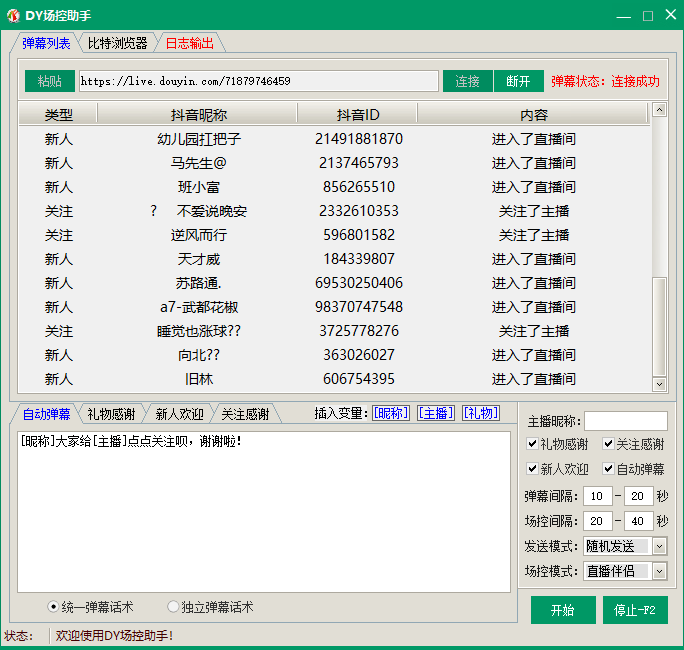Open the 日志输出 tab
This screenshot has width=684, height=650.
coord(190,43)
